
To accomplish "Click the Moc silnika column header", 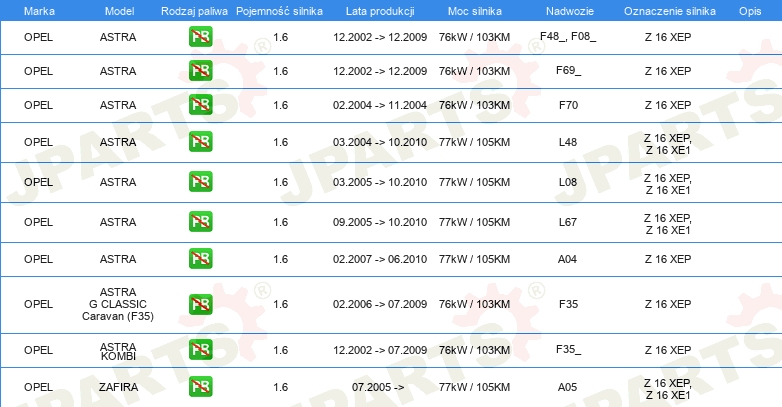I will (475, 11).
